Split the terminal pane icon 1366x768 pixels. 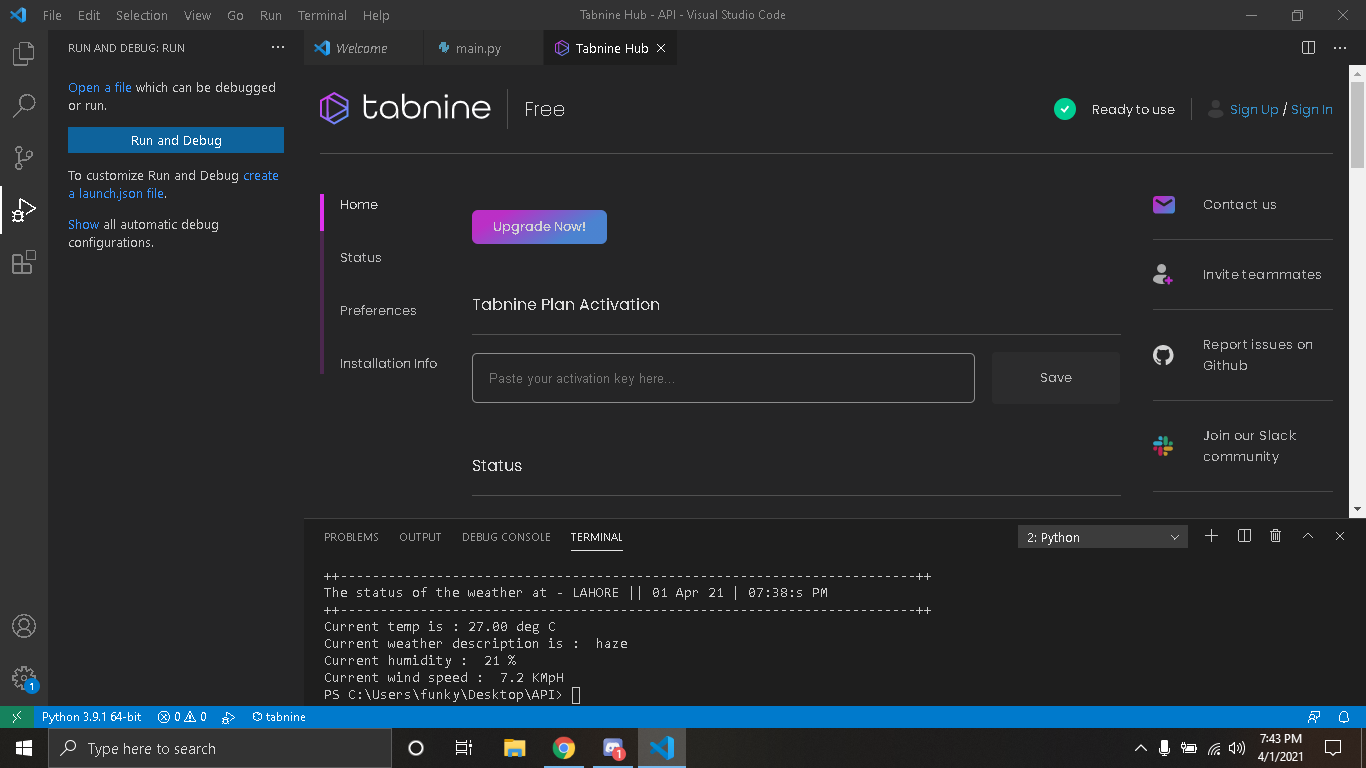[x=1243, y=536]
